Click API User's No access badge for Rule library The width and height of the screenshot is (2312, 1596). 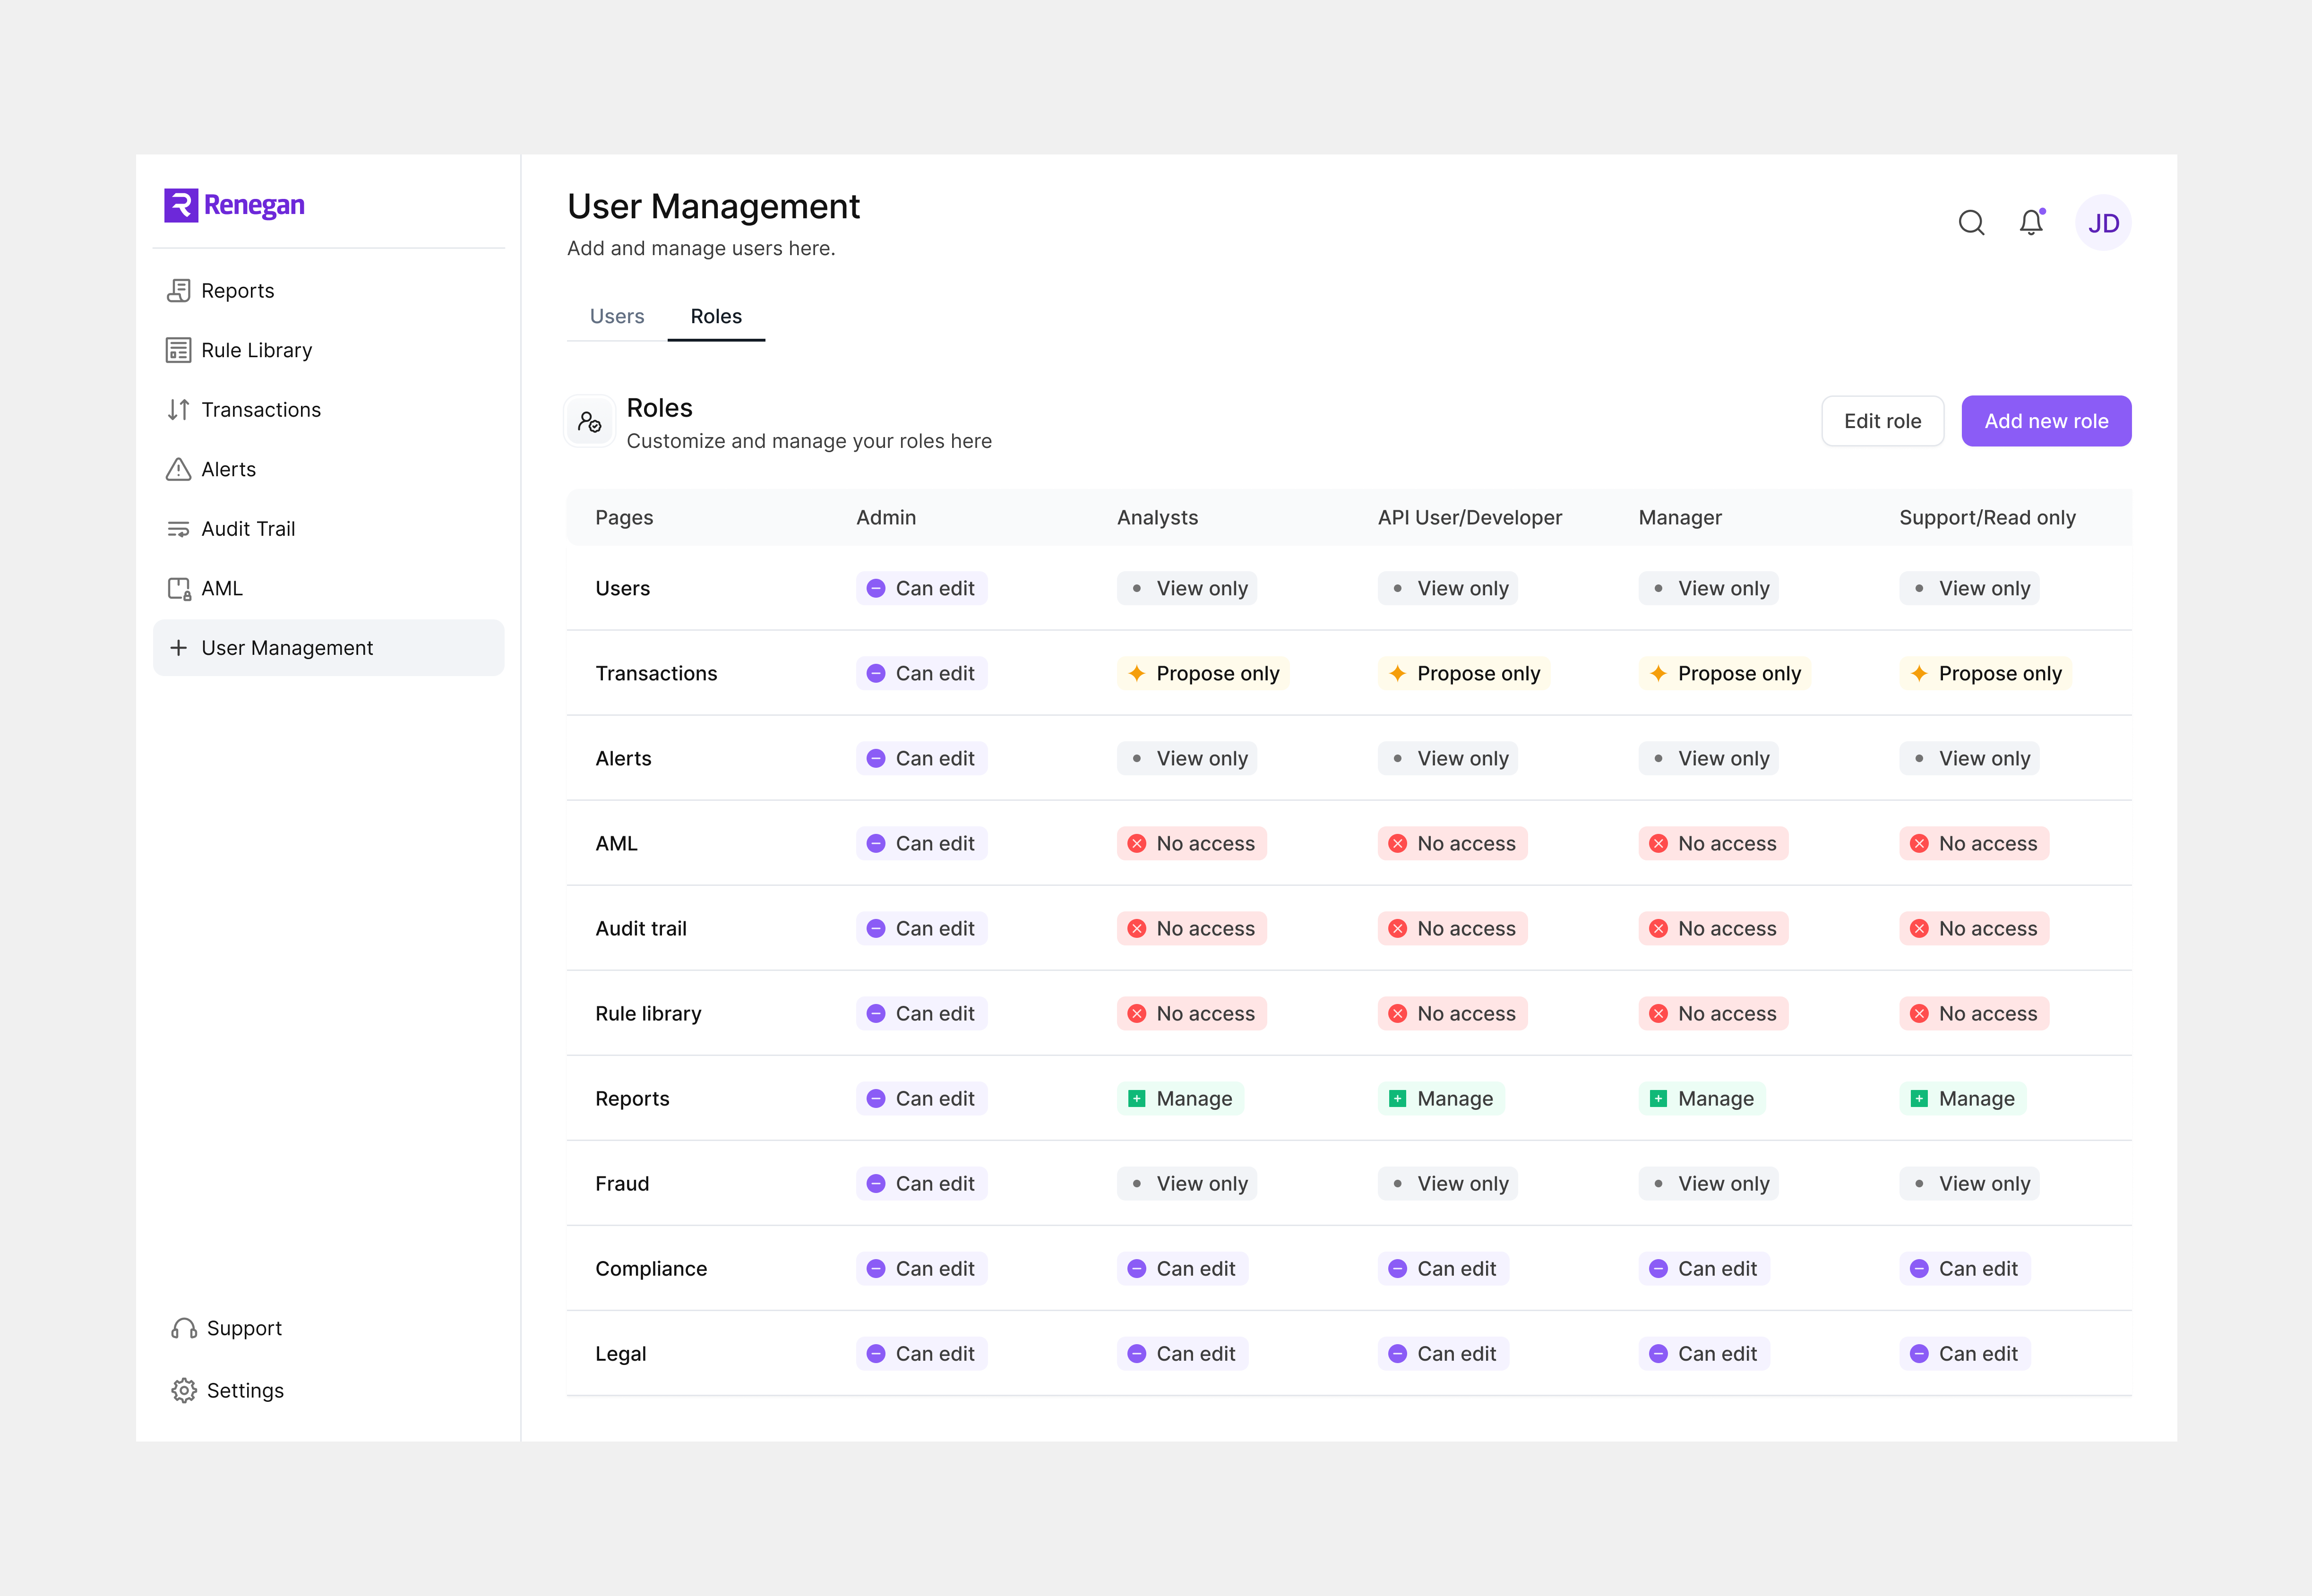coord(1452,1014)
